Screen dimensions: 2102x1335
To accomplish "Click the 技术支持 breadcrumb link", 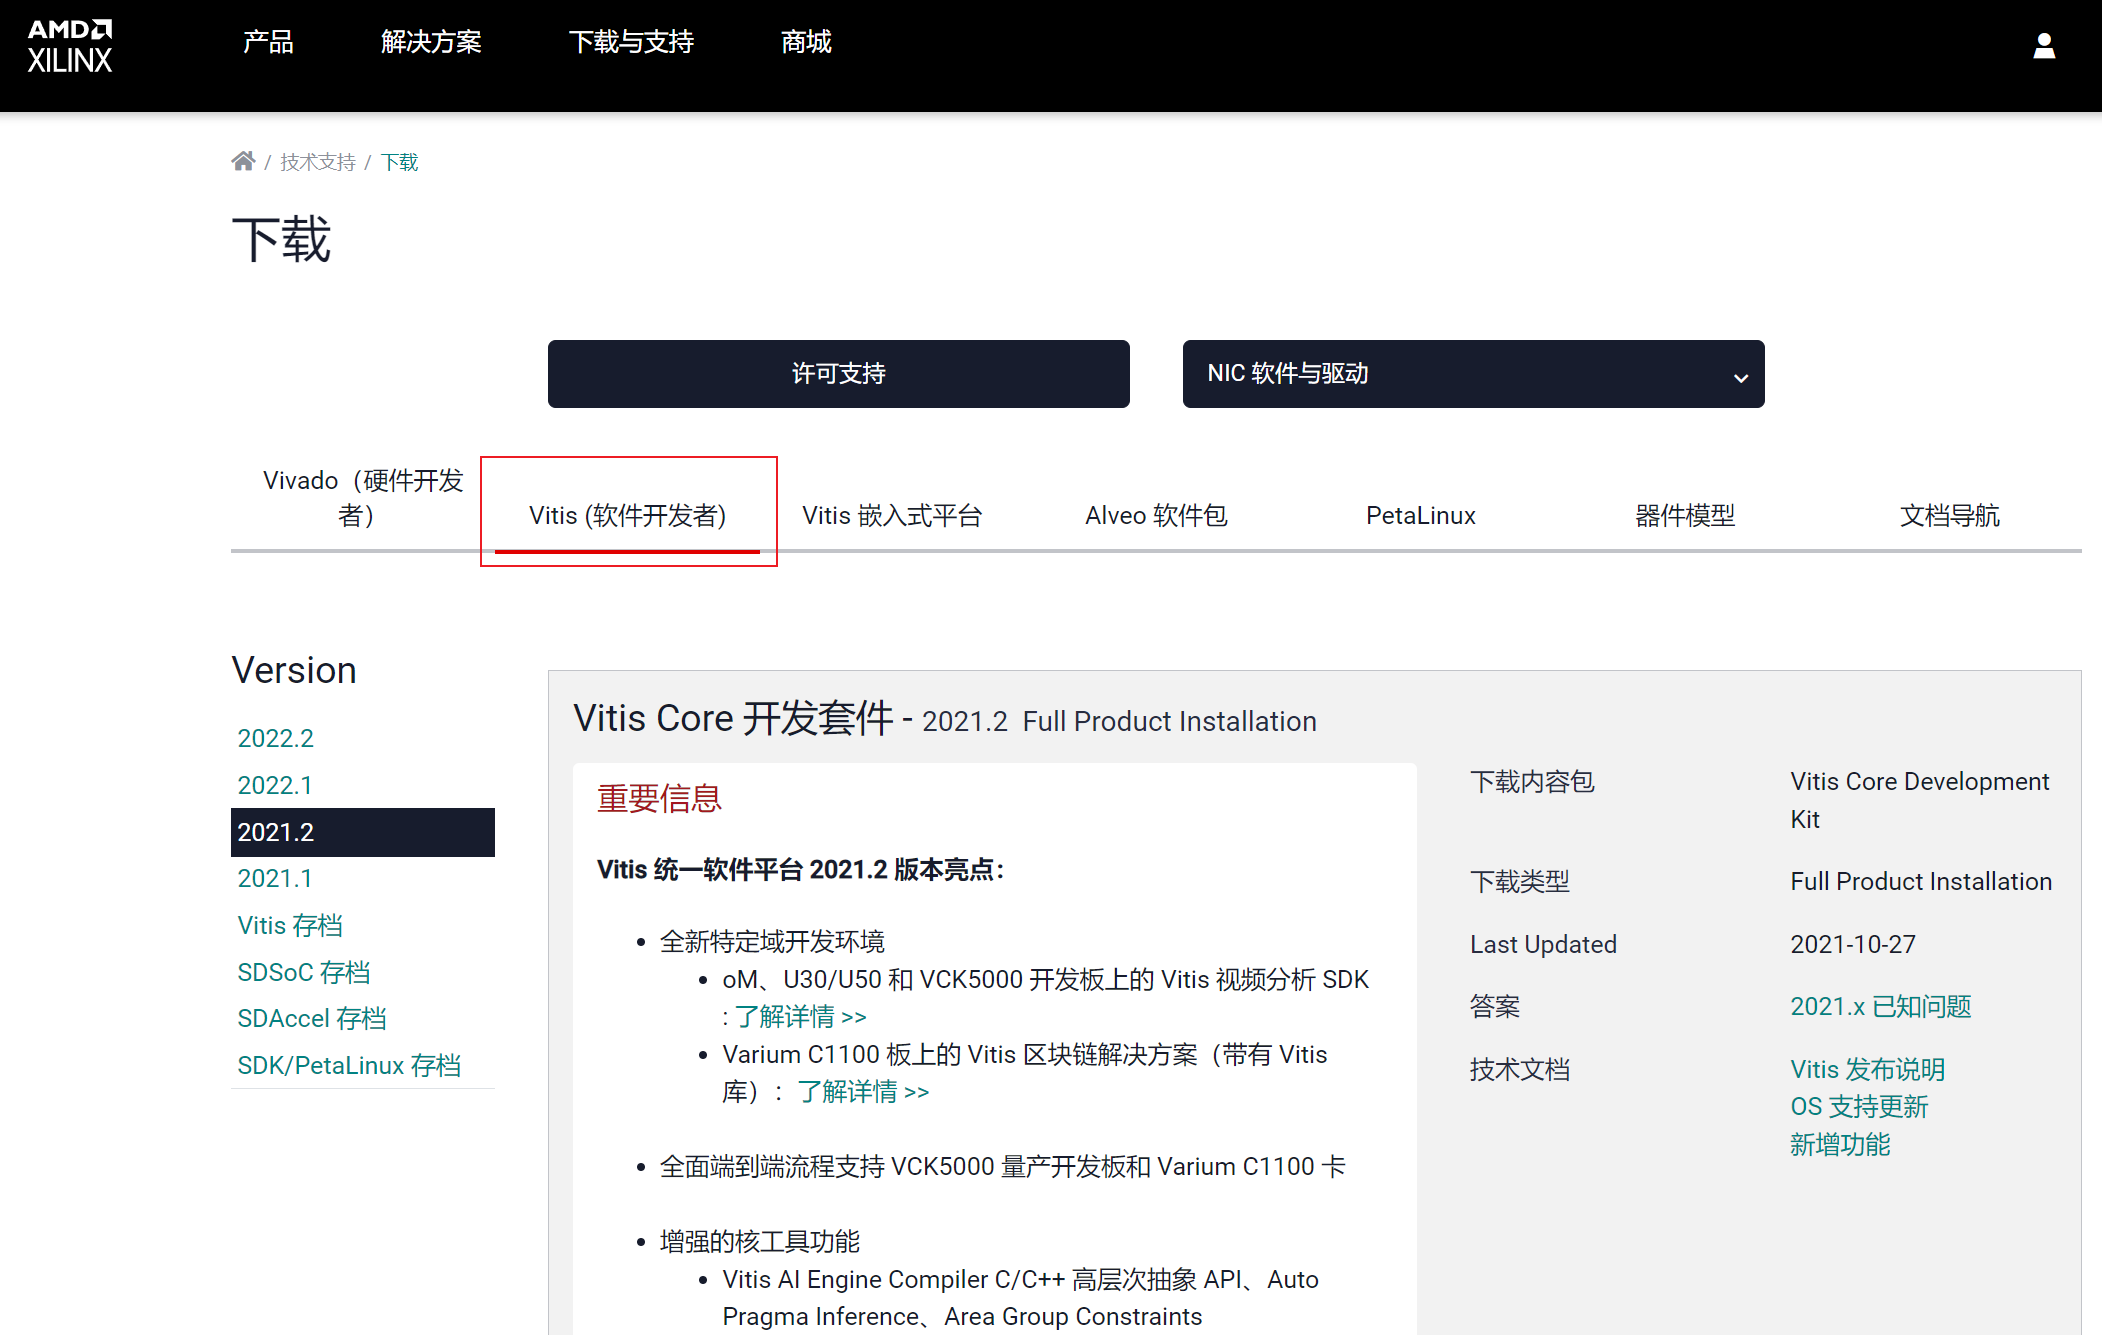I will (x=318, y=162).
